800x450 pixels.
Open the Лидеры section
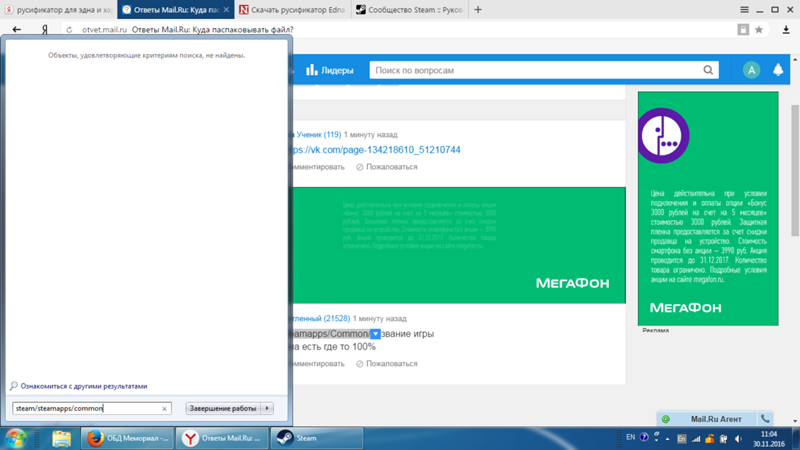(x=330, y=70)
